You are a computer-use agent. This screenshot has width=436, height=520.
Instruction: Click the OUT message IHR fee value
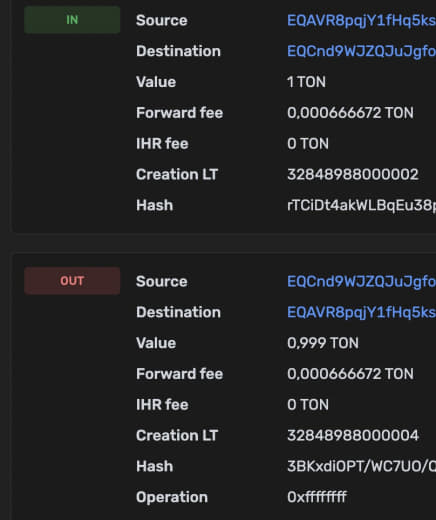308,405
